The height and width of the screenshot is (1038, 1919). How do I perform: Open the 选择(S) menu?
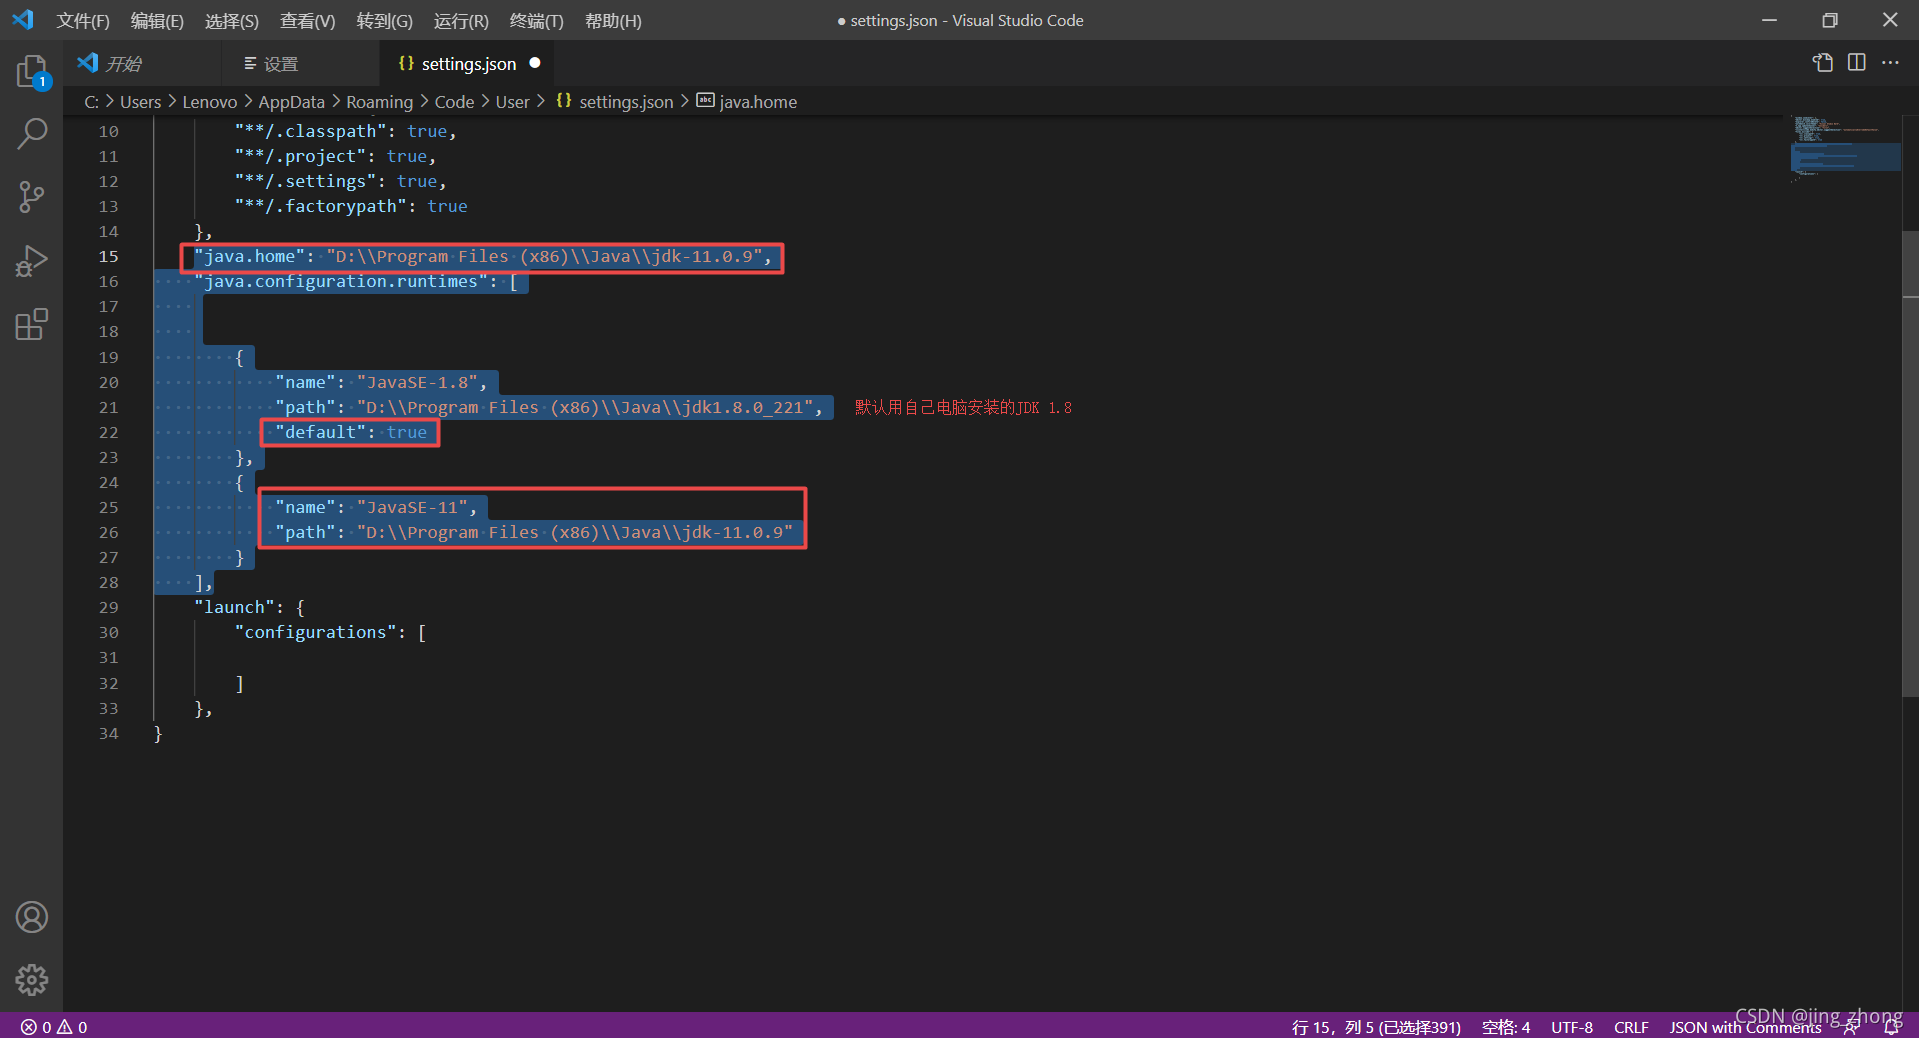(x=232, y=21)
